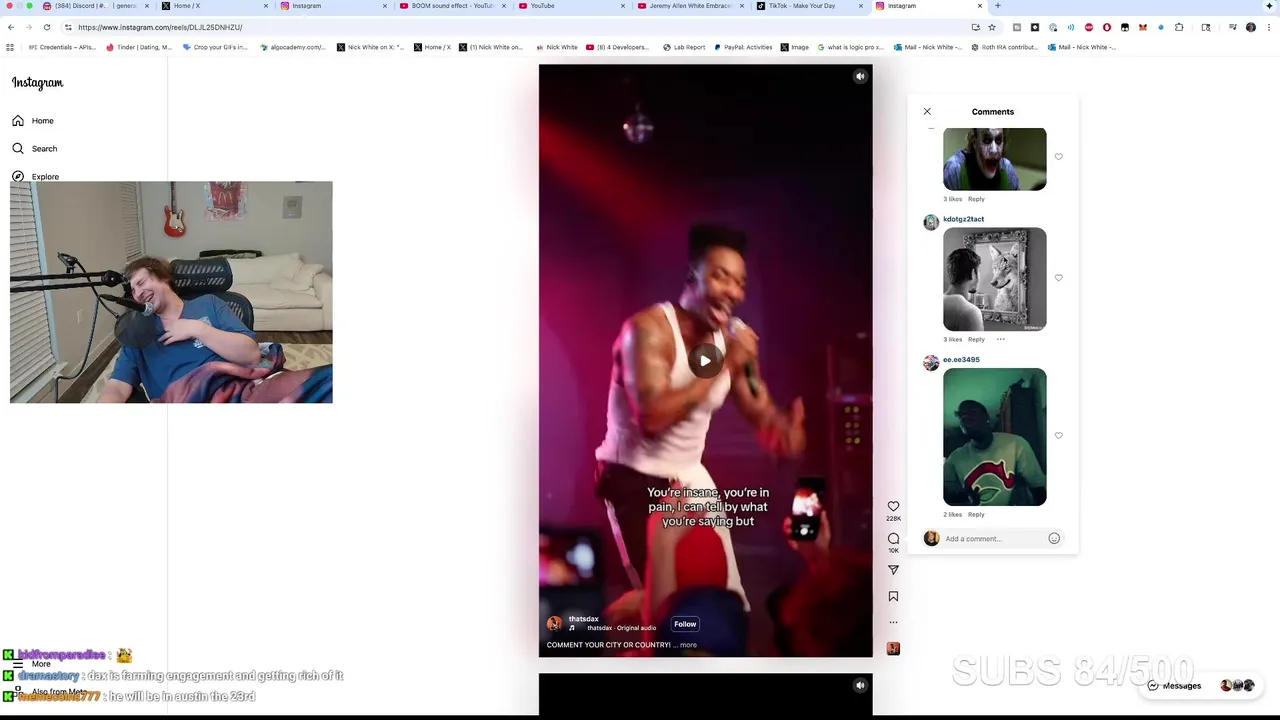Open the reel's three-dot options
The image size is (1280, 720).
(x=894, y=622)
